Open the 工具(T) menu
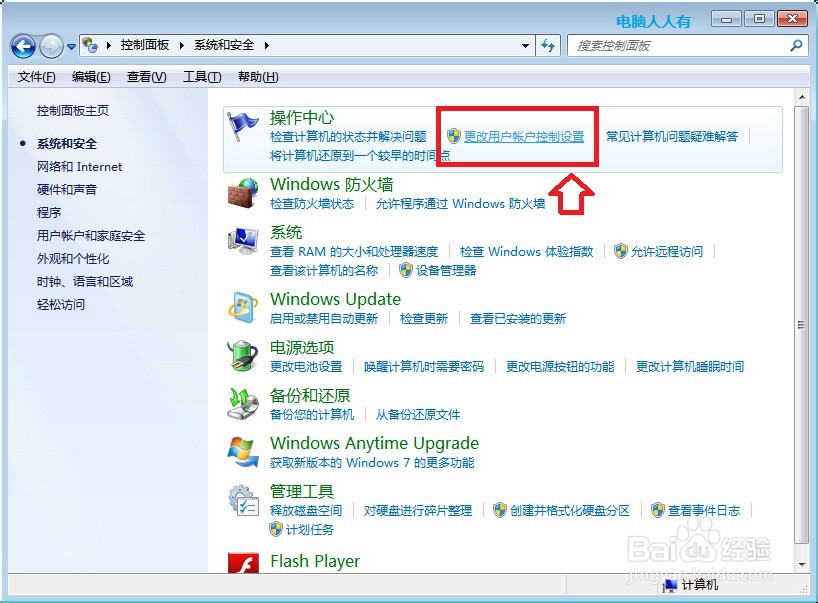The width and height of the screenshot is (818, 603). (202, 77)
